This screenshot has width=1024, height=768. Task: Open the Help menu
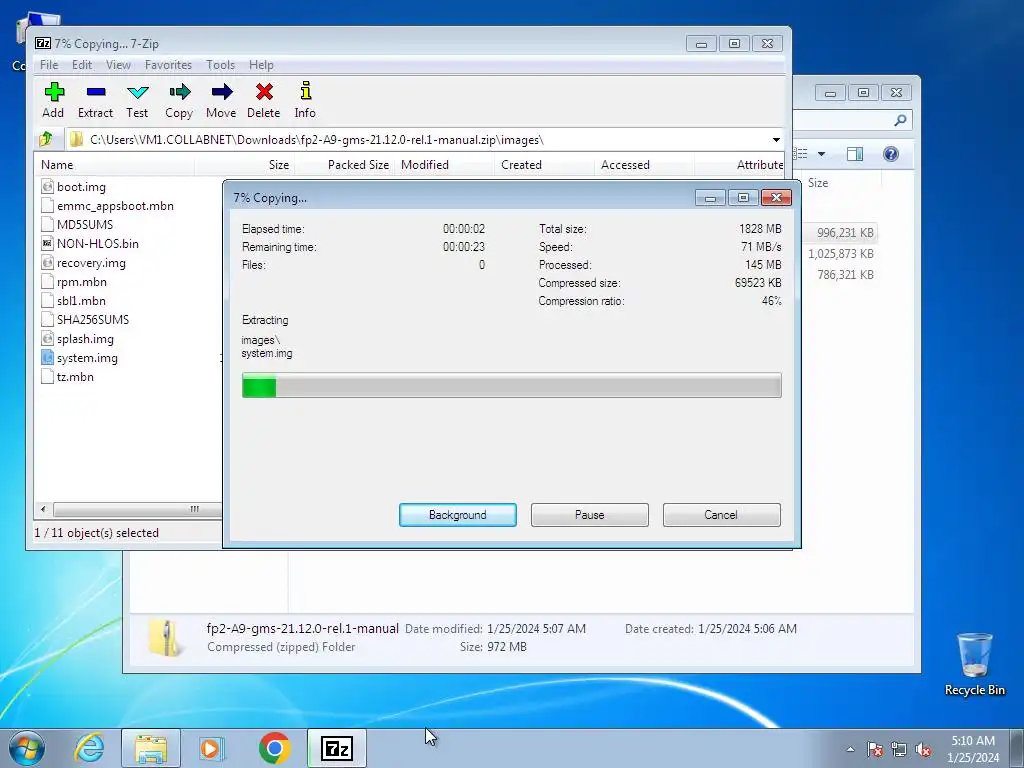[x=261, y=65]
